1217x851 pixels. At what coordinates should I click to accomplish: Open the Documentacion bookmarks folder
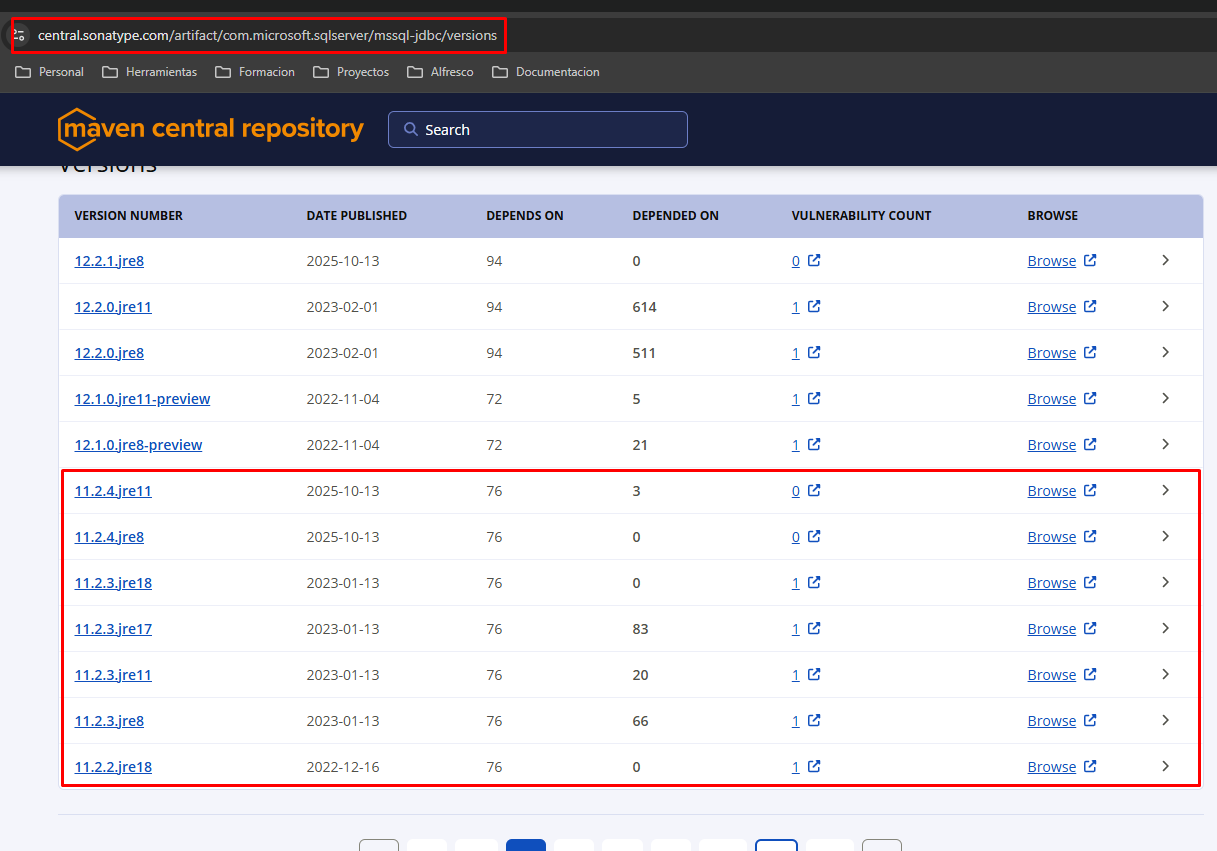point(546,72)
